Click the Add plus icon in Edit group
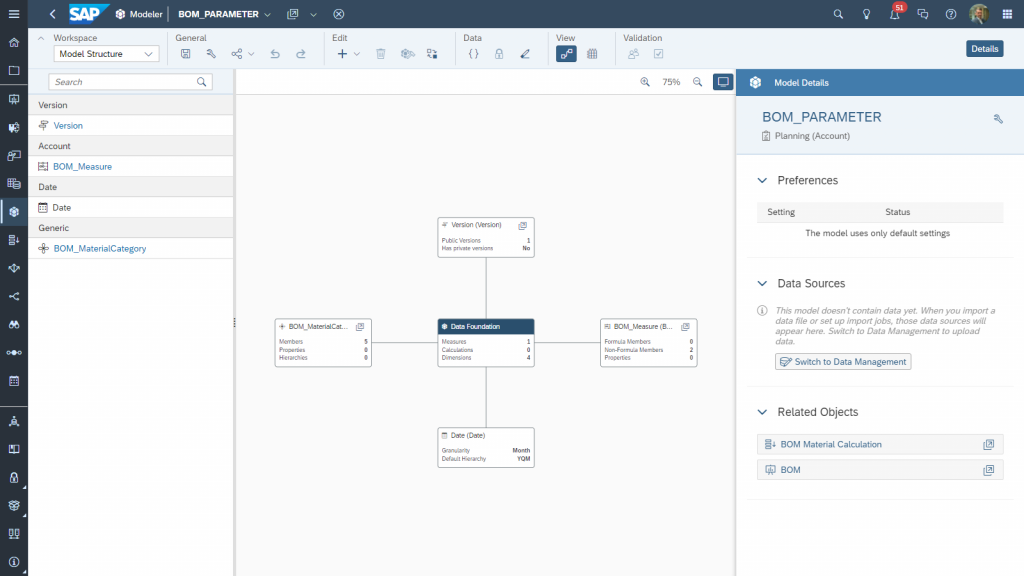This screenshot has width=1024, height=576. [x=342, y=54]
